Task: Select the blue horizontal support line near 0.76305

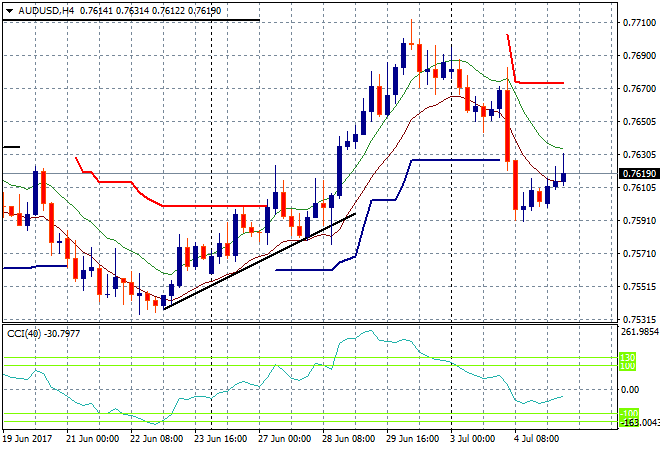Action: [455, 160]
